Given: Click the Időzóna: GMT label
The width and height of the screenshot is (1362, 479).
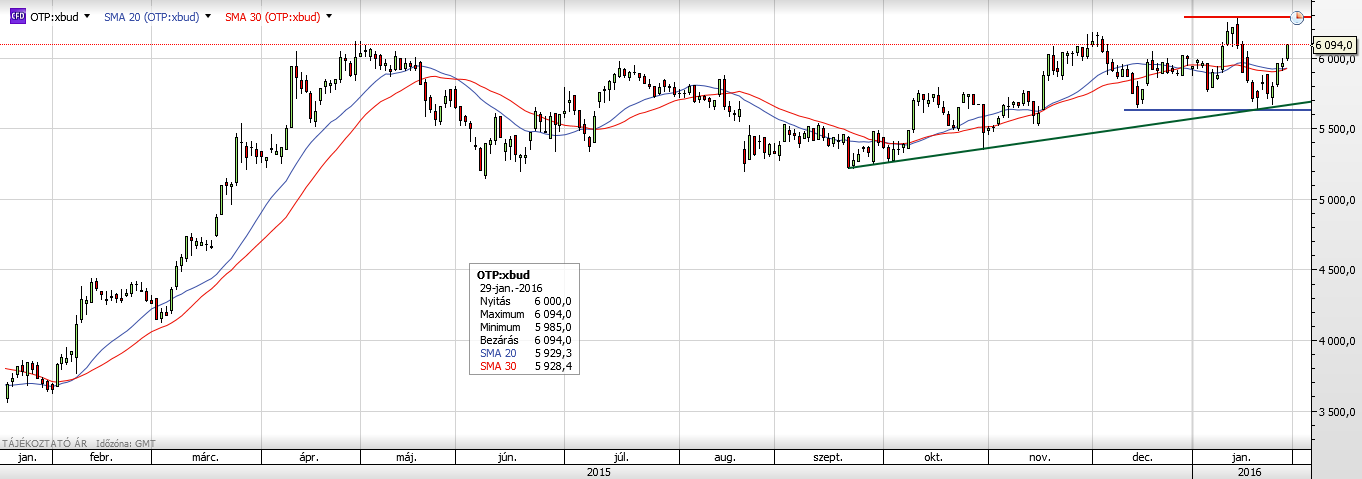Looking at the screenshot, I should coord(124,442).
